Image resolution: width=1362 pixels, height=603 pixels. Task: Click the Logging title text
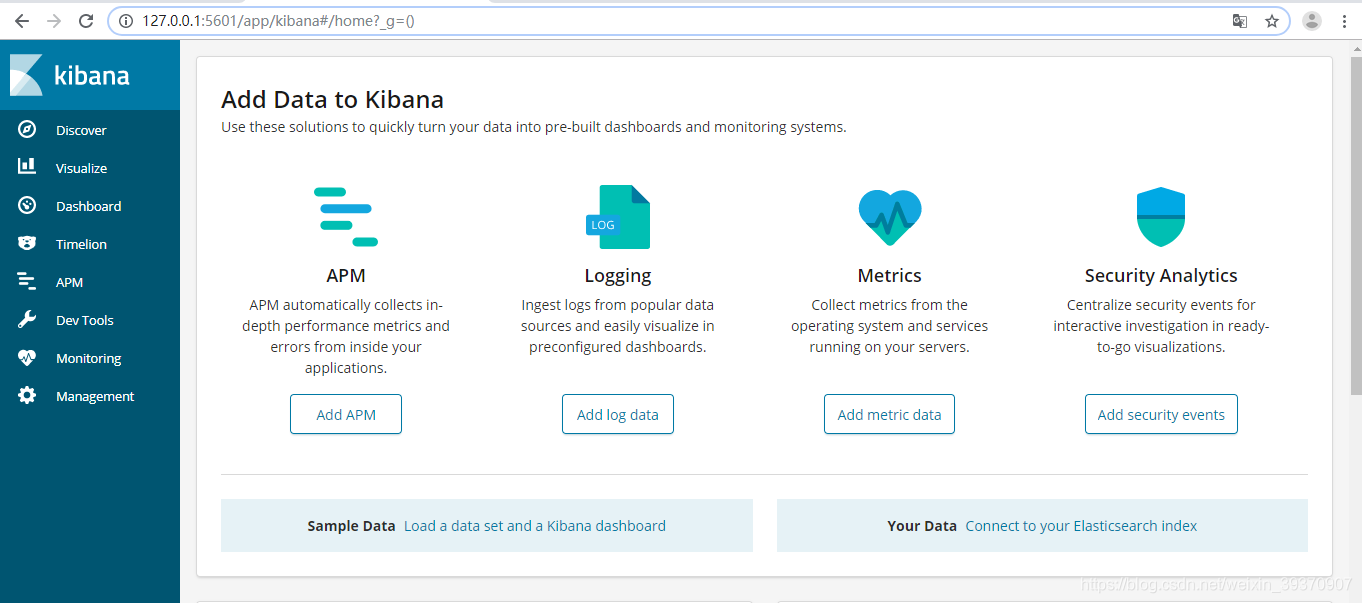point(618,275)
